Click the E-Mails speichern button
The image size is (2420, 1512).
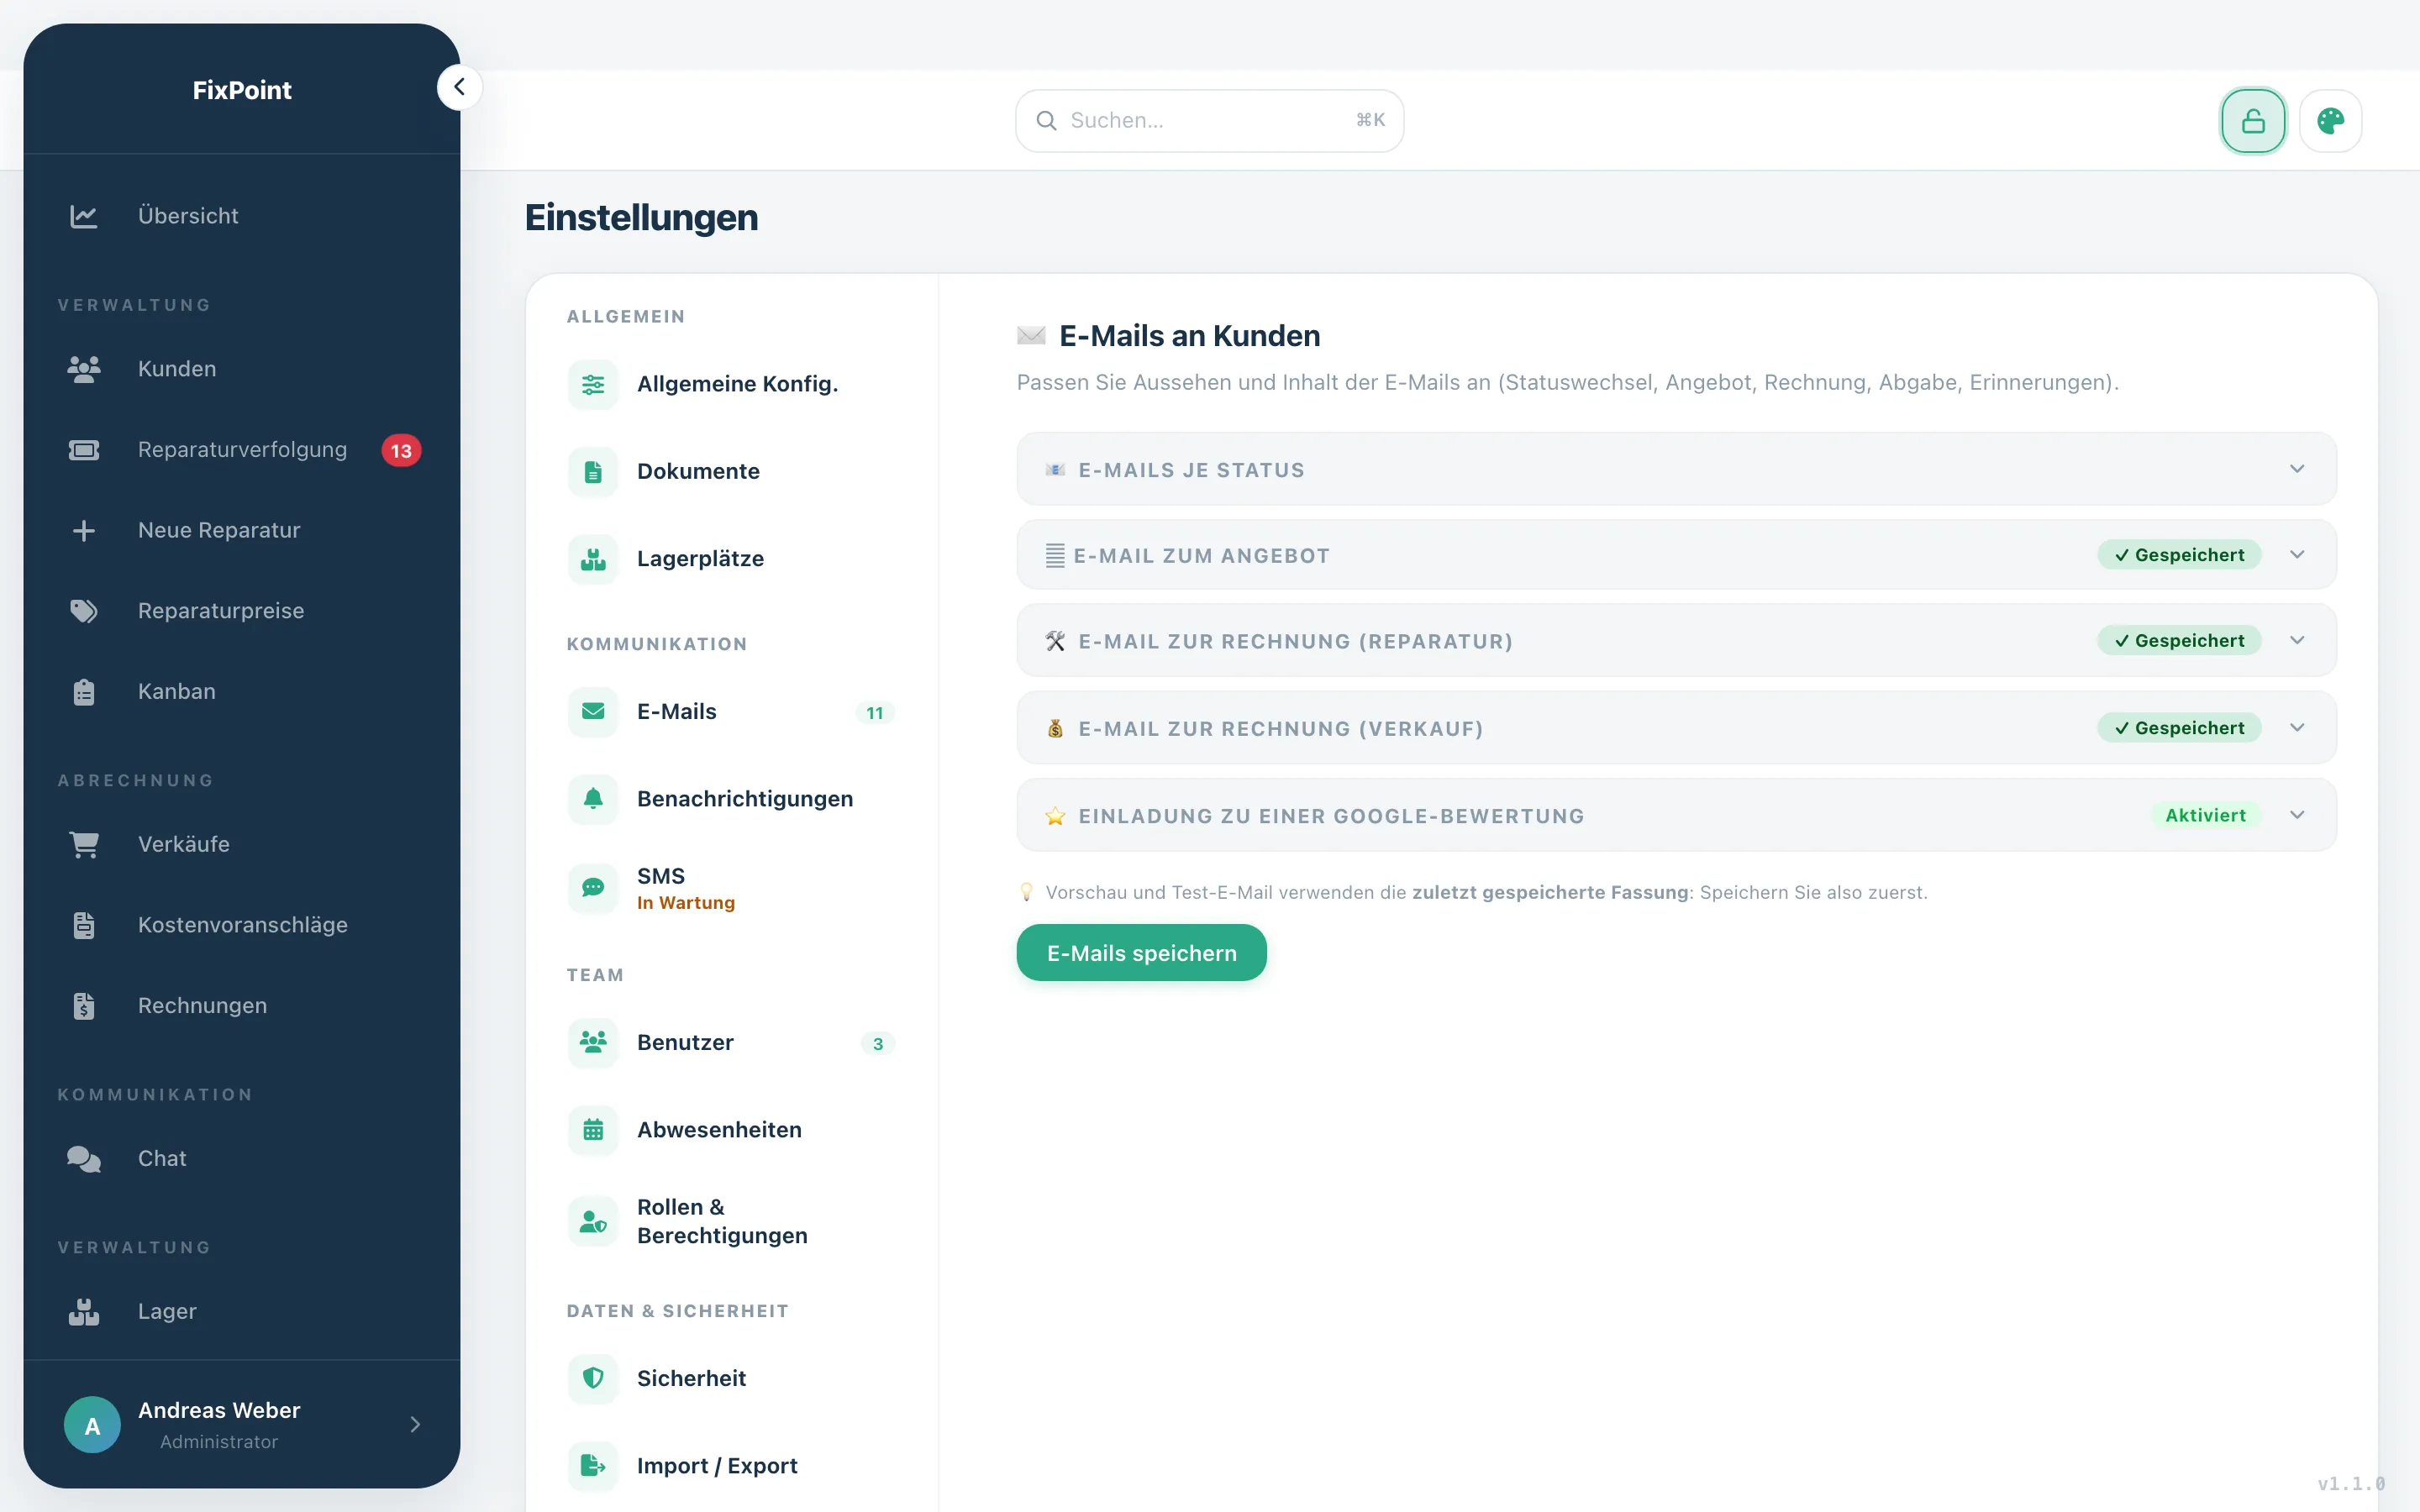(x=1141, y=953)
